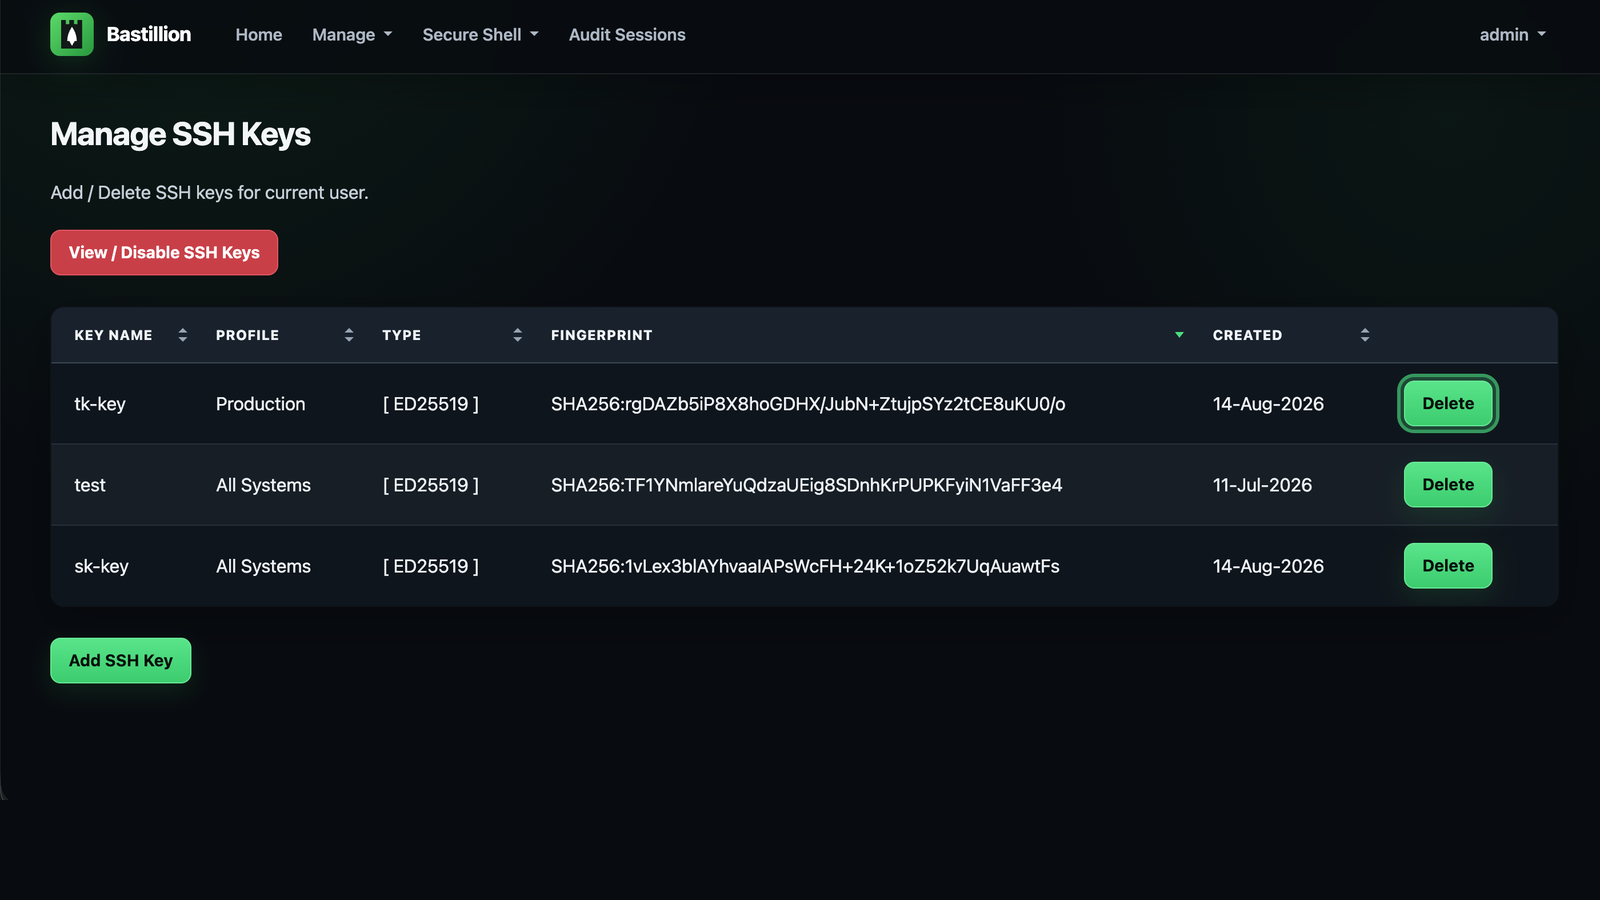Image resolution: width=1600 pixels, height=900 pixels.
Task: Select fingerprint starting SHA256:TF1YNmlare
Action: pos(807,485)
